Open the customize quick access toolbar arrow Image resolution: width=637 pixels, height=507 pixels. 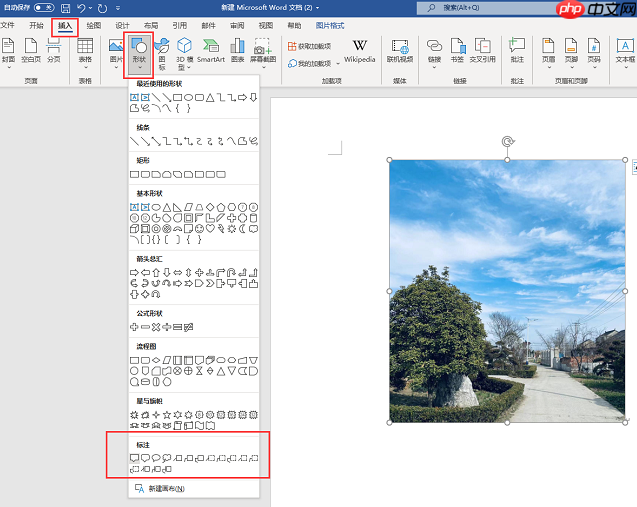click(x=118, y=8)
